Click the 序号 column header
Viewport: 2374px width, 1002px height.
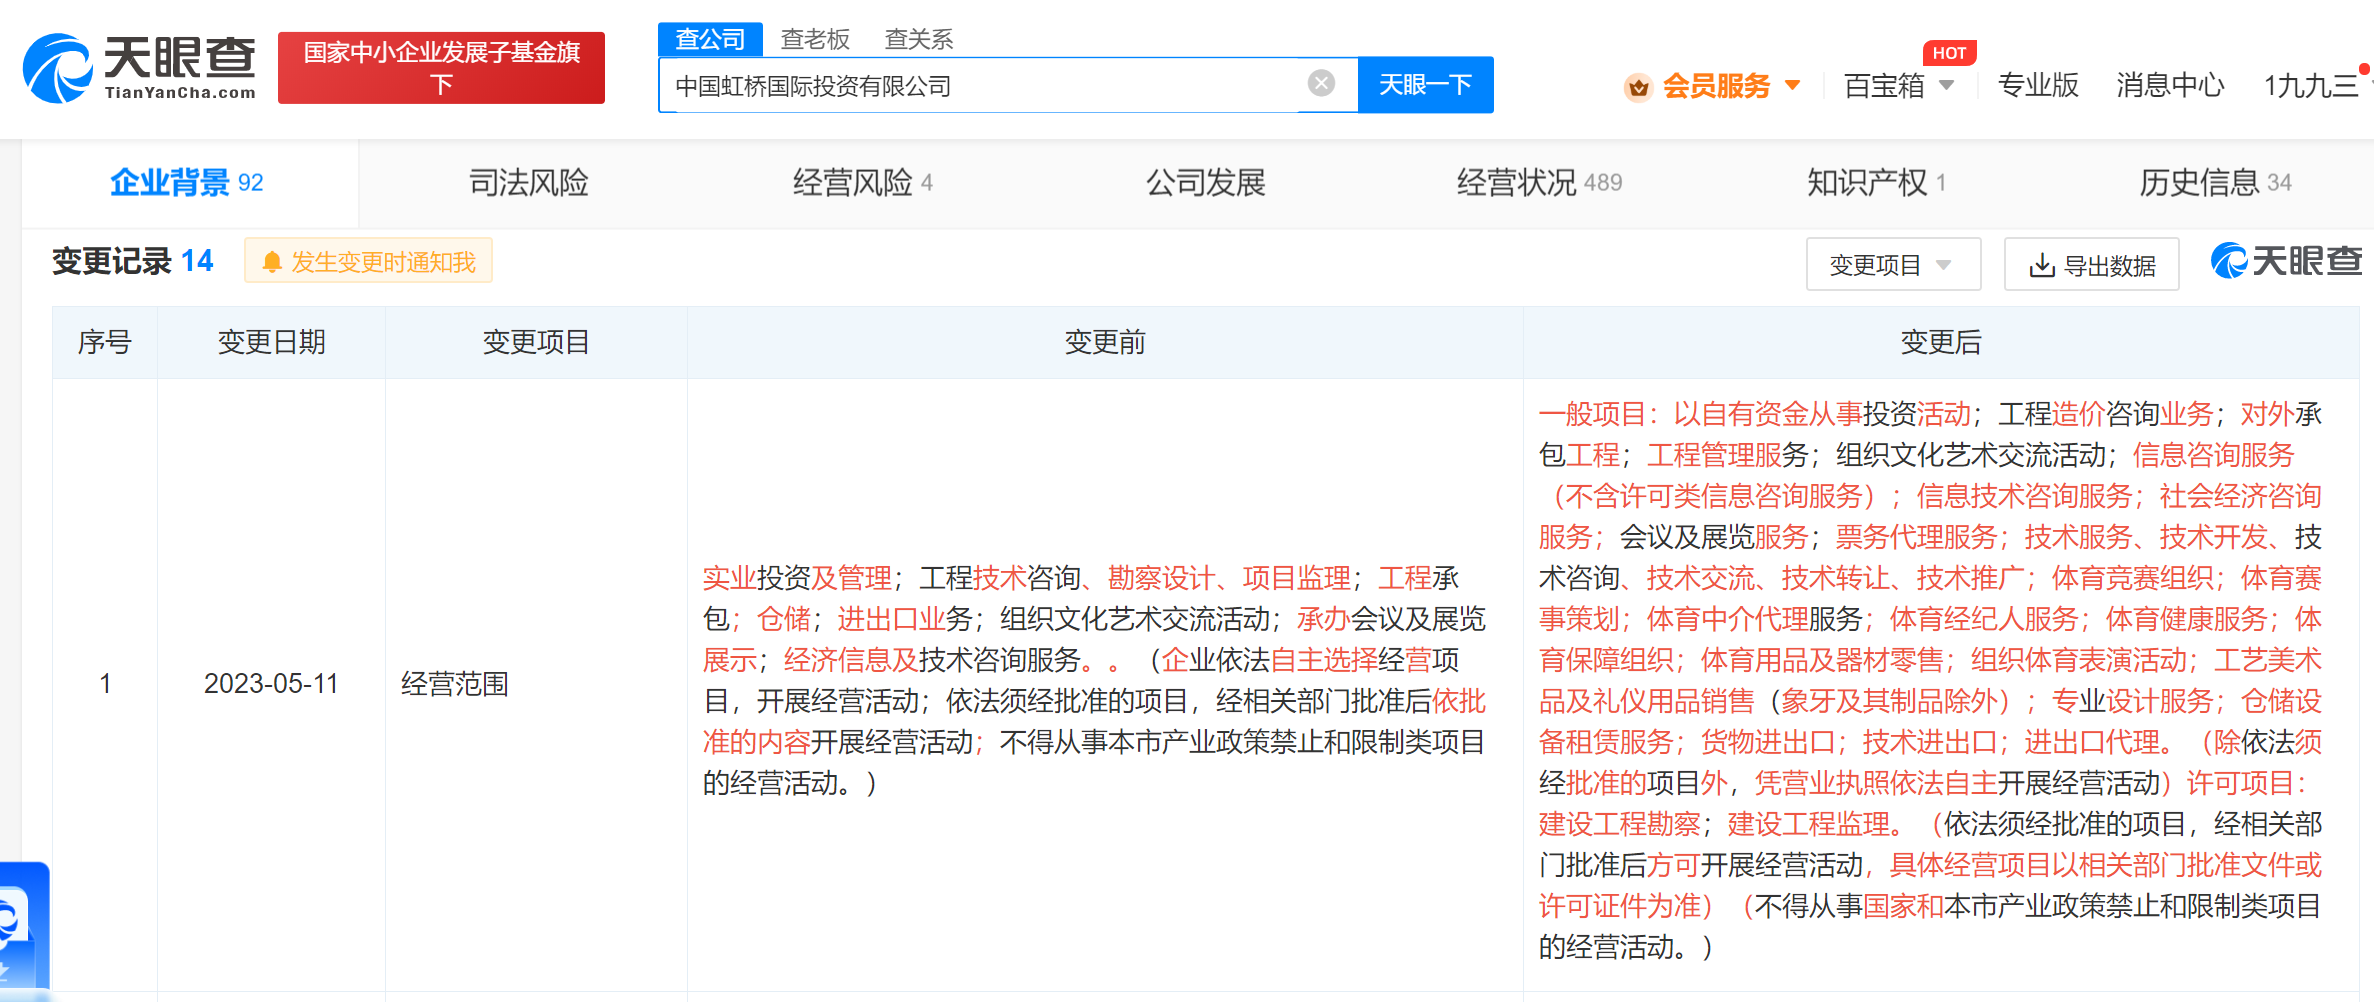point(105,342)
